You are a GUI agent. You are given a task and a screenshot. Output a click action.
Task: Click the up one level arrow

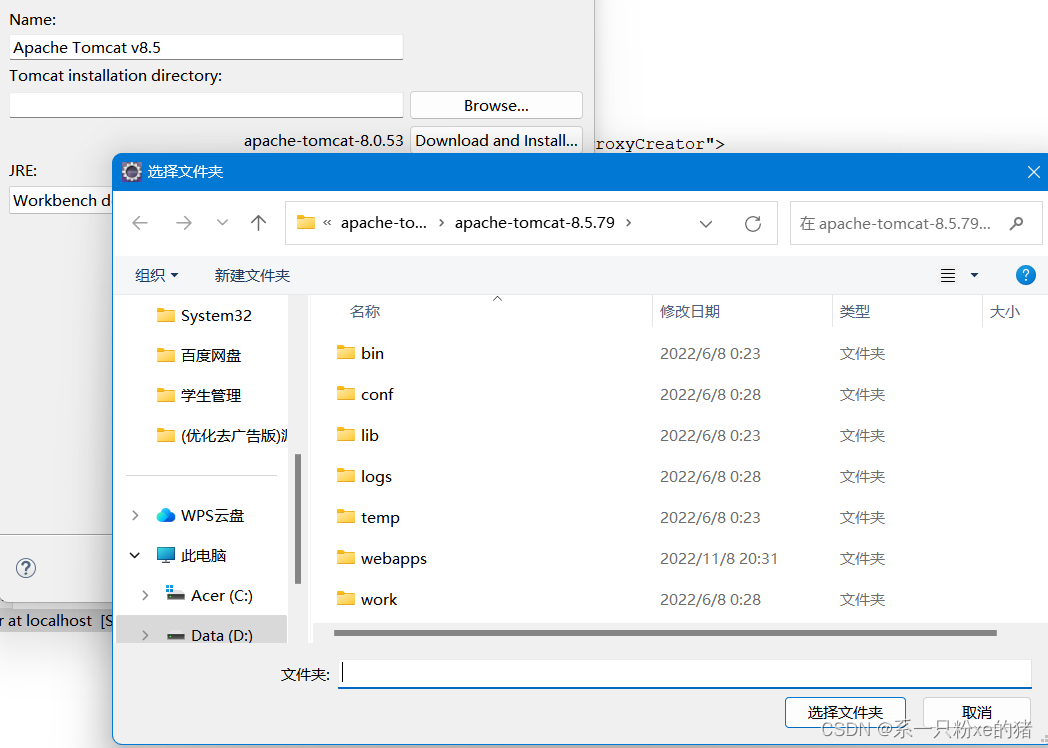(258, 222)
